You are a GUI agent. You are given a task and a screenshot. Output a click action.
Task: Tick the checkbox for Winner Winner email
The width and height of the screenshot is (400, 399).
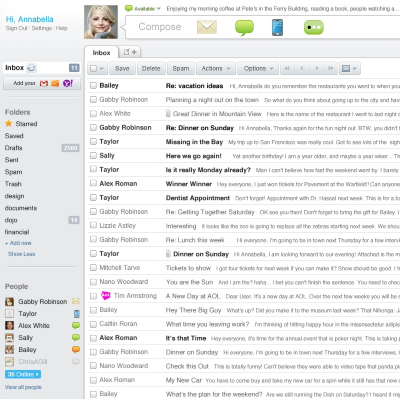tap(93, 184)
